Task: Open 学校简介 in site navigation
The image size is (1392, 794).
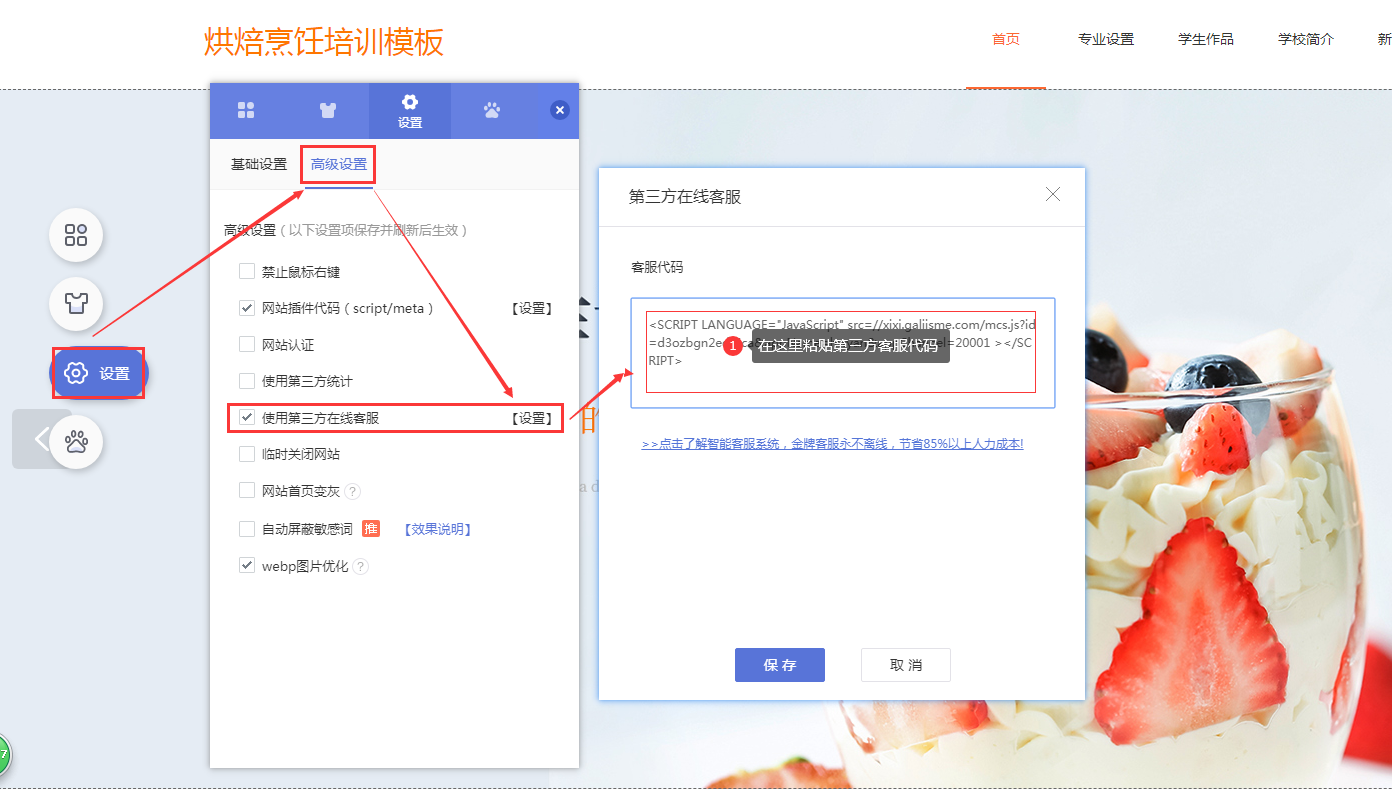Action: coord(1306,40)
